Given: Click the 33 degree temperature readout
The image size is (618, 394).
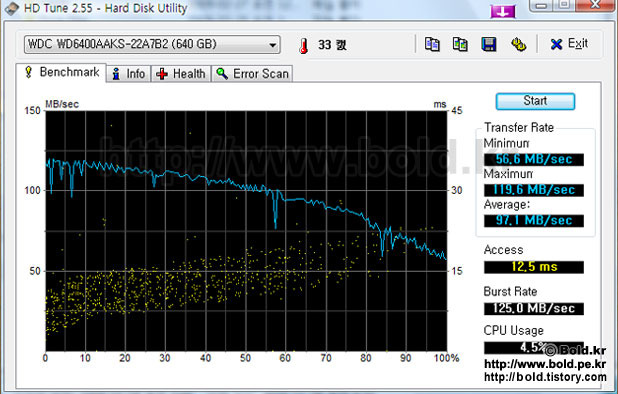Looking at the screenshot, I should pos(332,45).
